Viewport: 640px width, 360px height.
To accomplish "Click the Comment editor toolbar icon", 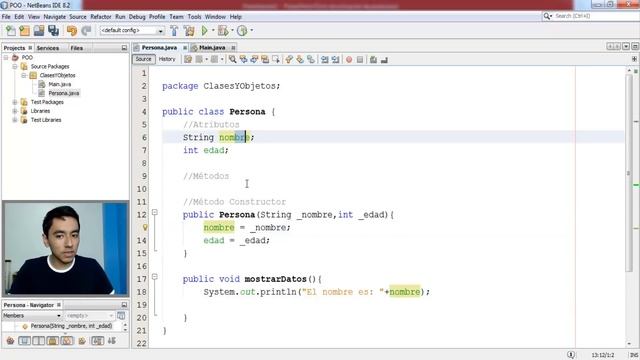I will click(373, 60).
